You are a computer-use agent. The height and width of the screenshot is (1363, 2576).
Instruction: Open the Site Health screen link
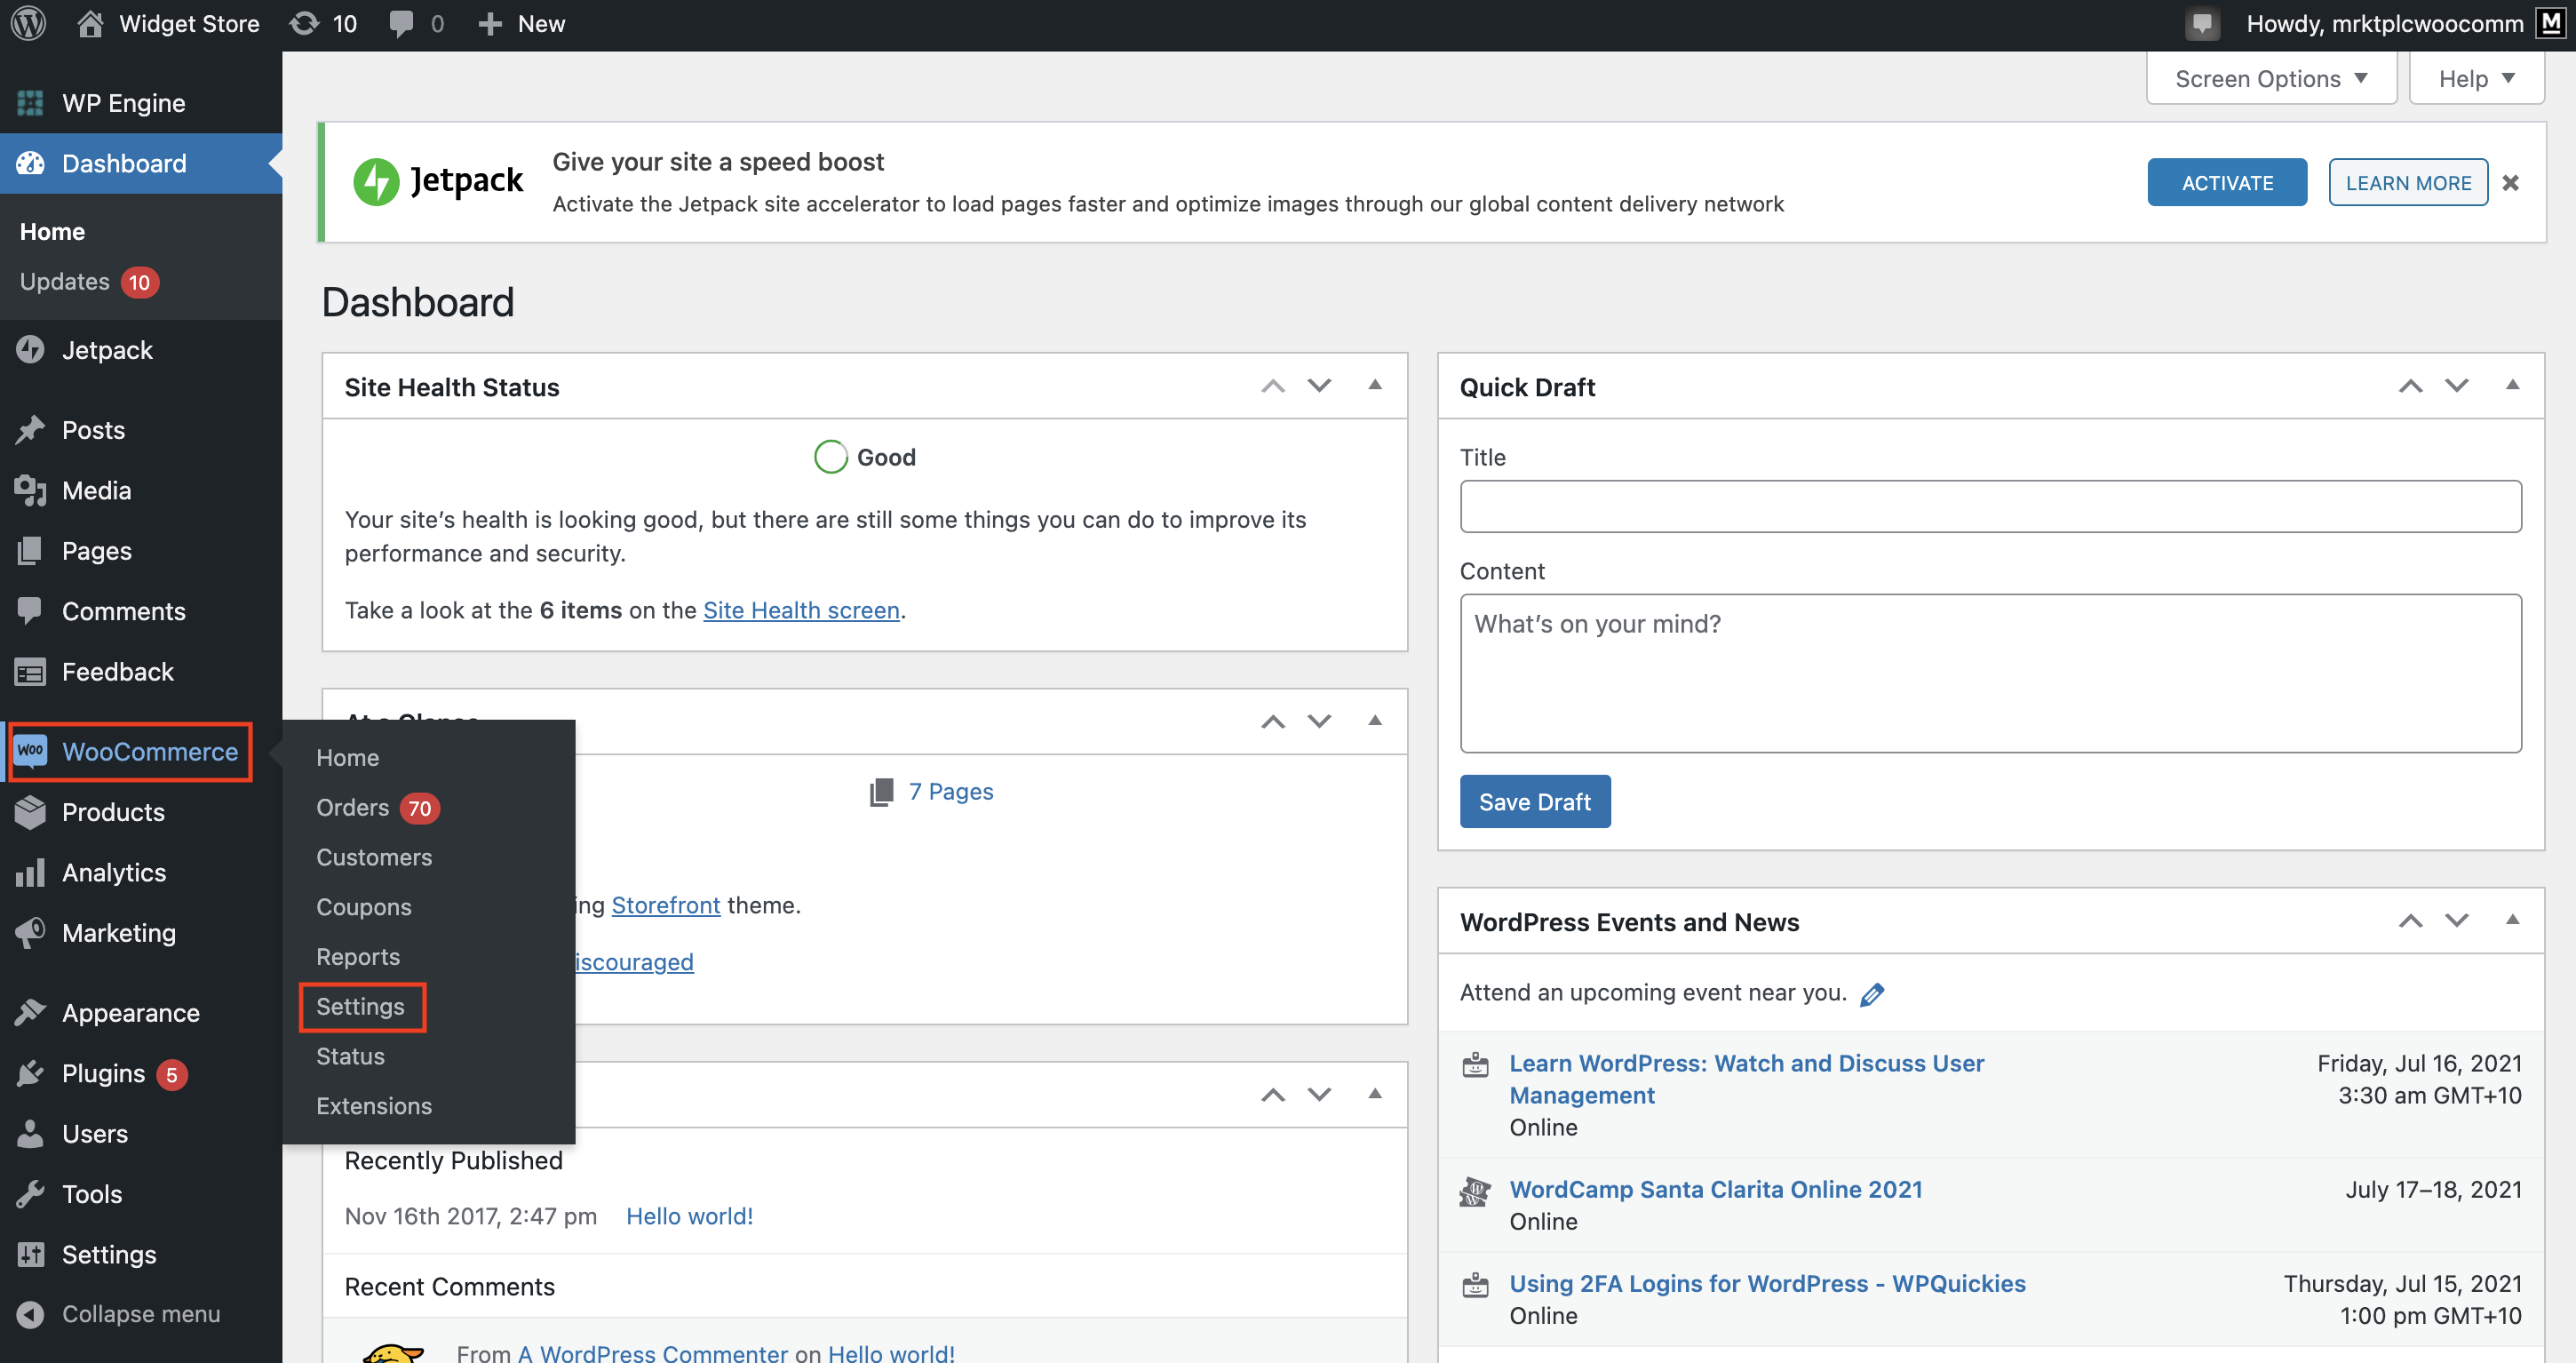(801, 610)
